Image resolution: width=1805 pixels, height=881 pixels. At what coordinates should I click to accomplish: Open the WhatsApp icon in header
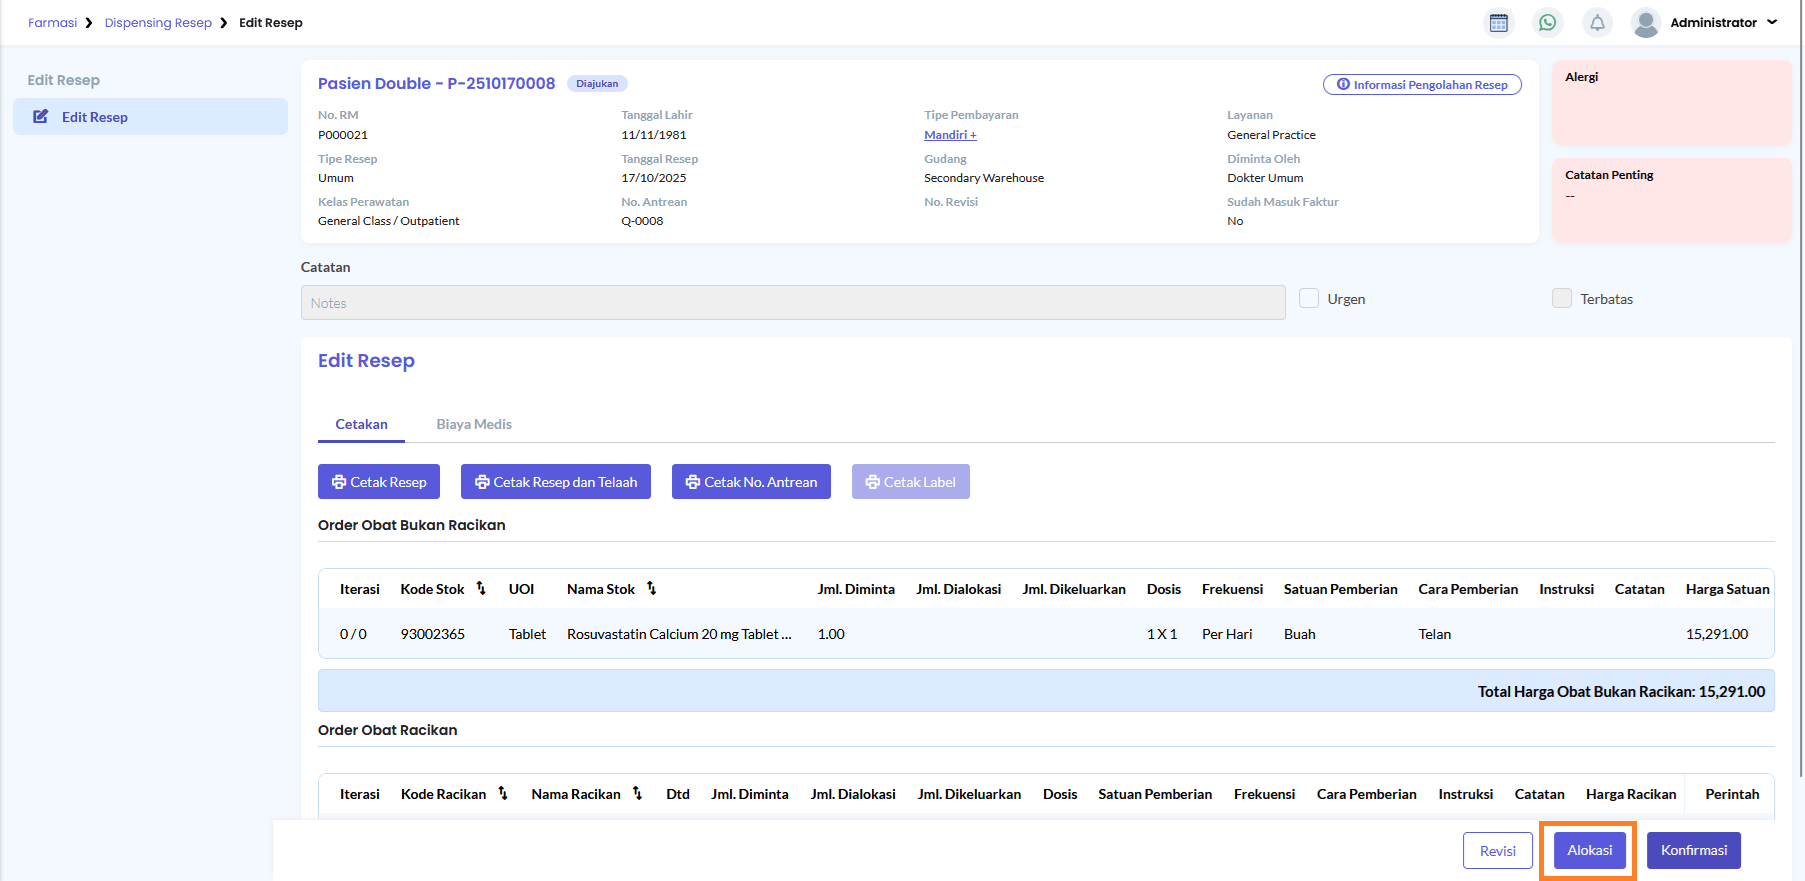point(1547,22)
